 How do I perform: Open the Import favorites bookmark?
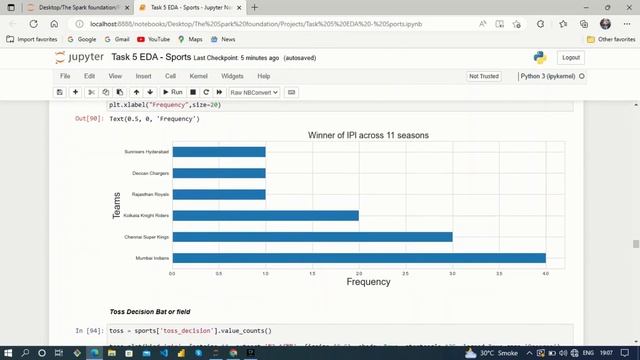point(32,39)
